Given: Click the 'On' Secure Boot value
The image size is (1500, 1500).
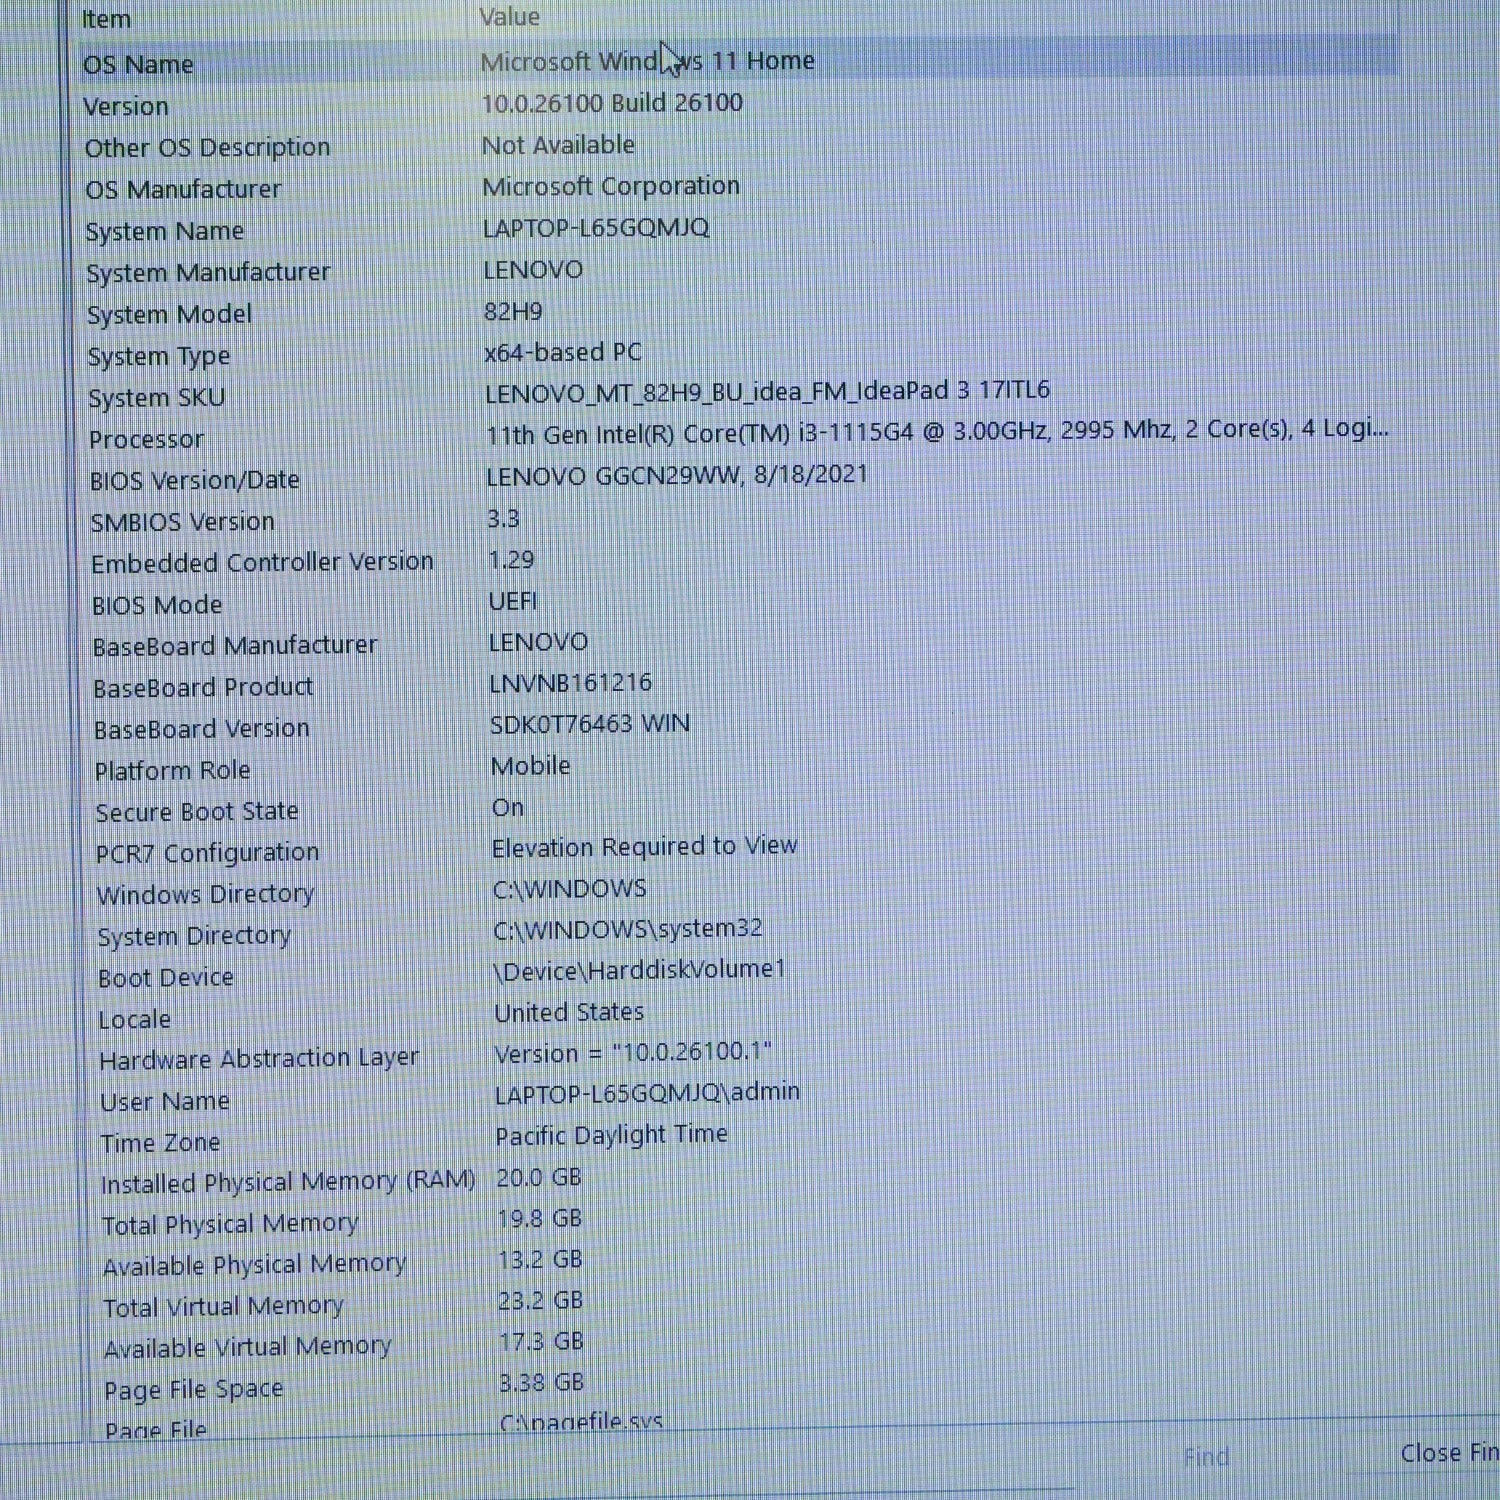Looking at the screenshot, I should pos(508,807).
